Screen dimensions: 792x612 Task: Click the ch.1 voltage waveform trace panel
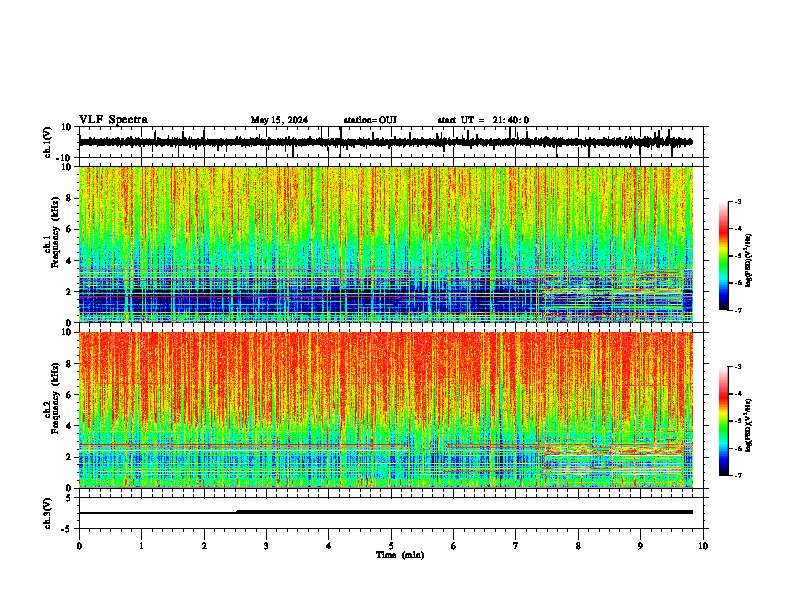[393, 142]
